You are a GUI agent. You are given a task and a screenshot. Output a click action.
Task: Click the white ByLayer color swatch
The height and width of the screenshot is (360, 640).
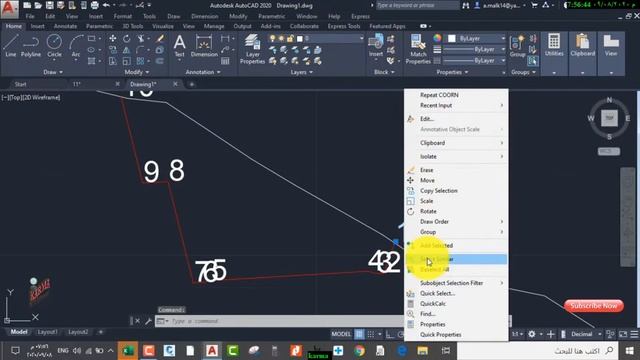(x=451, y=38)
